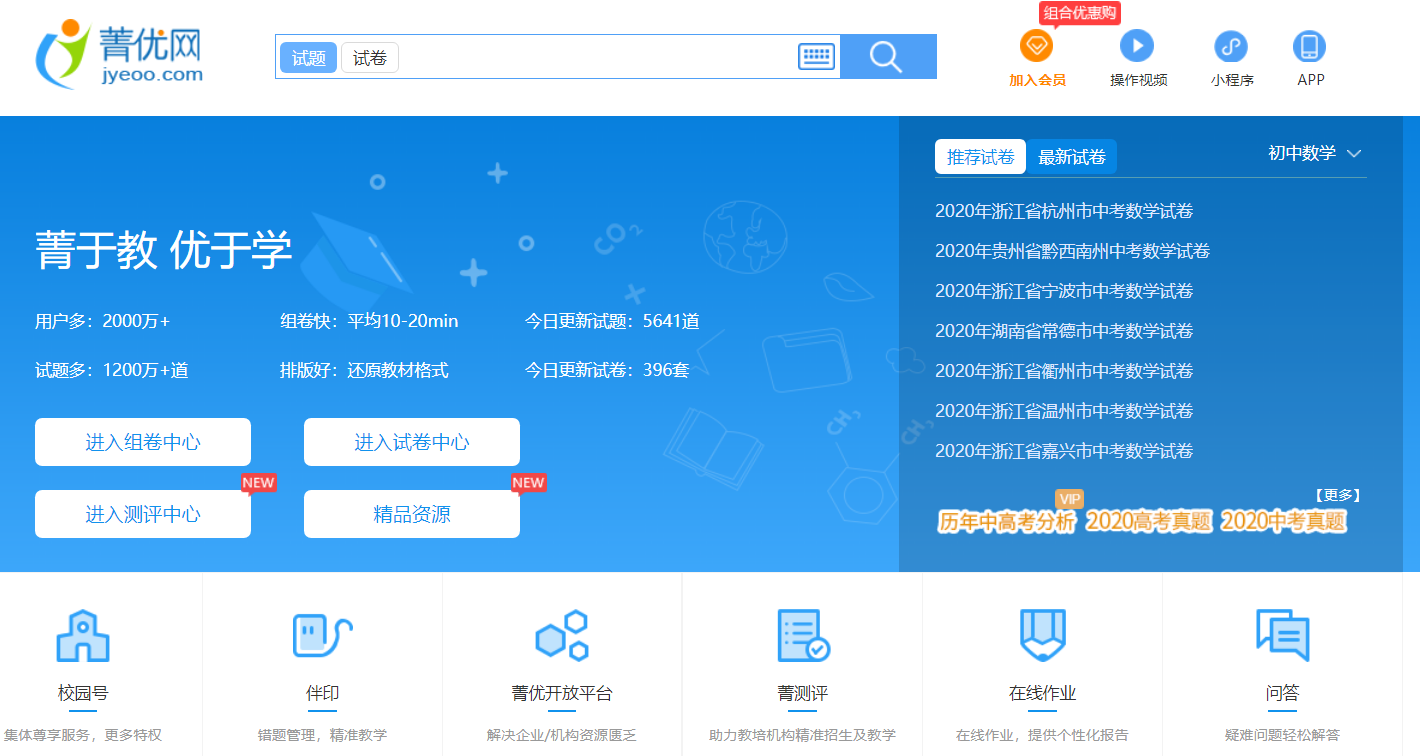Switch to the 最新试卷 tab

tap(1072, 156)
